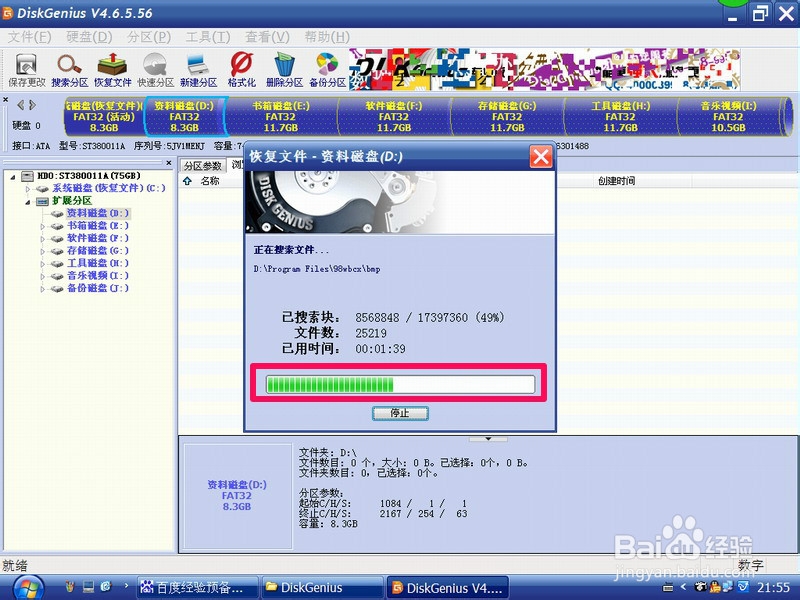Click the Backup Partition (备份分区) toolbar icon
Image resolution: width=800 pixels, height=600 pixels.
coord(327,69)
